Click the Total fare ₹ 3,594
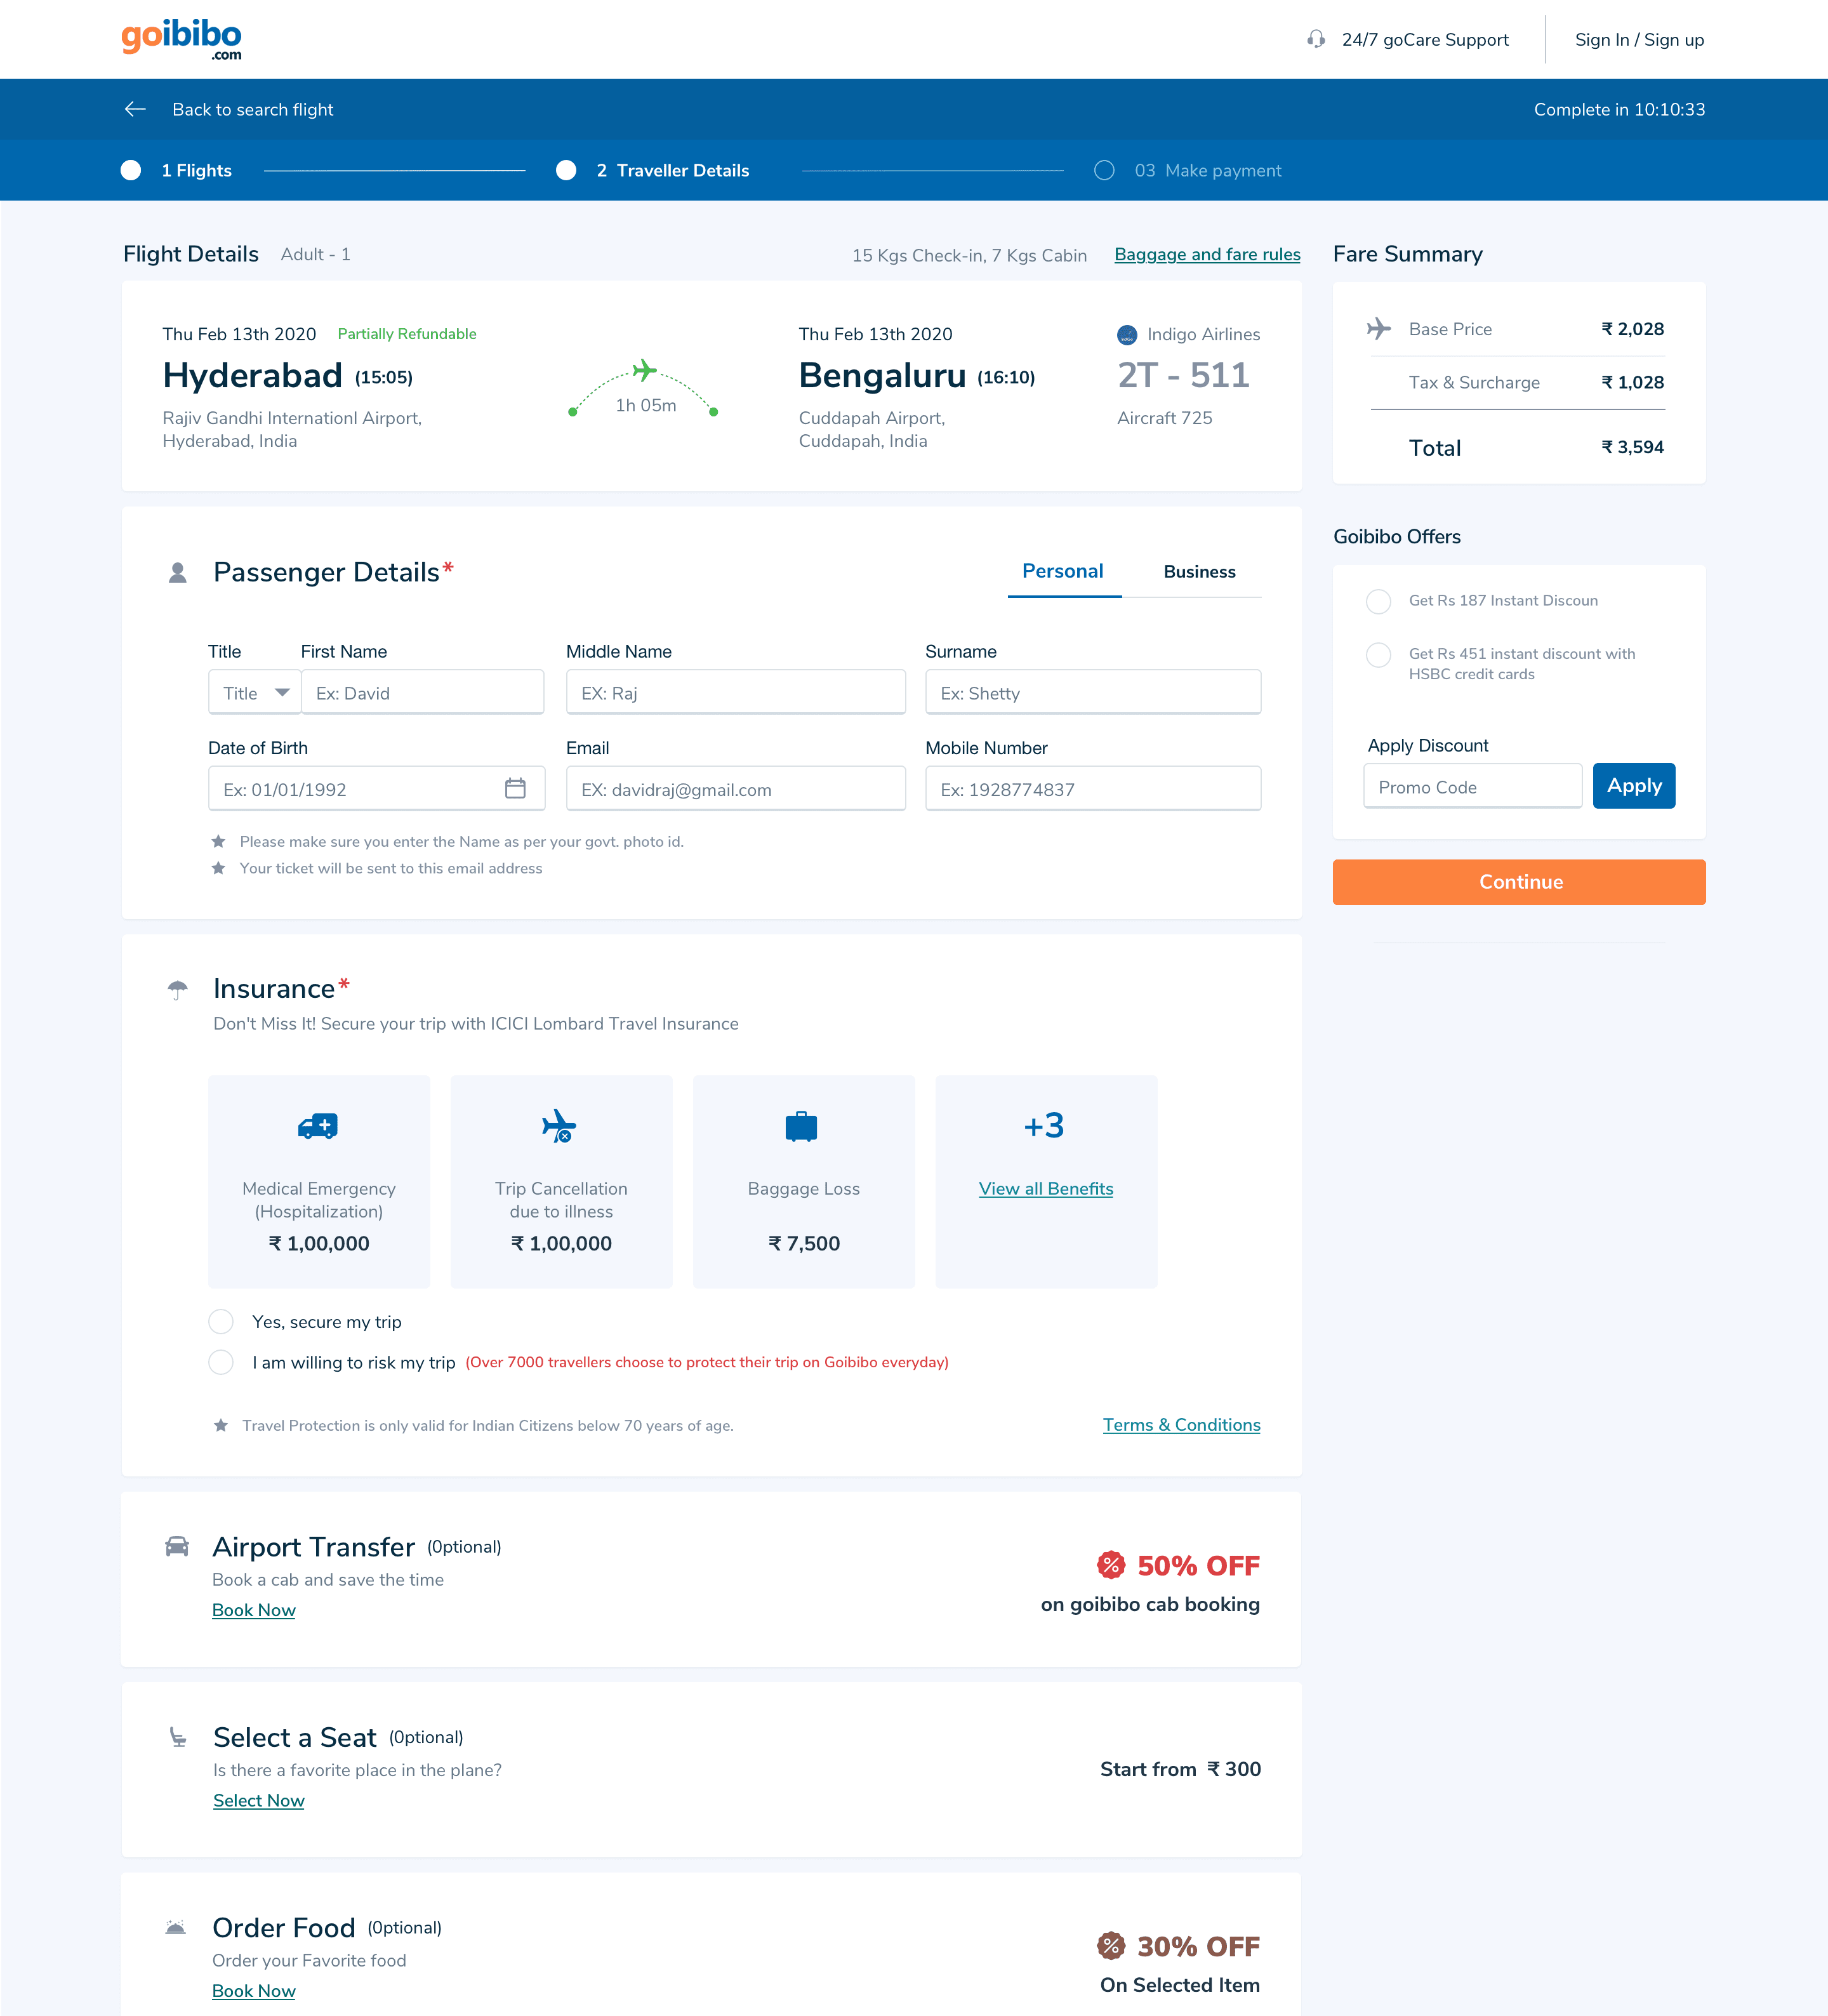The height and width of the screenshot is (2016, 1828). [x=1632, y=447]
